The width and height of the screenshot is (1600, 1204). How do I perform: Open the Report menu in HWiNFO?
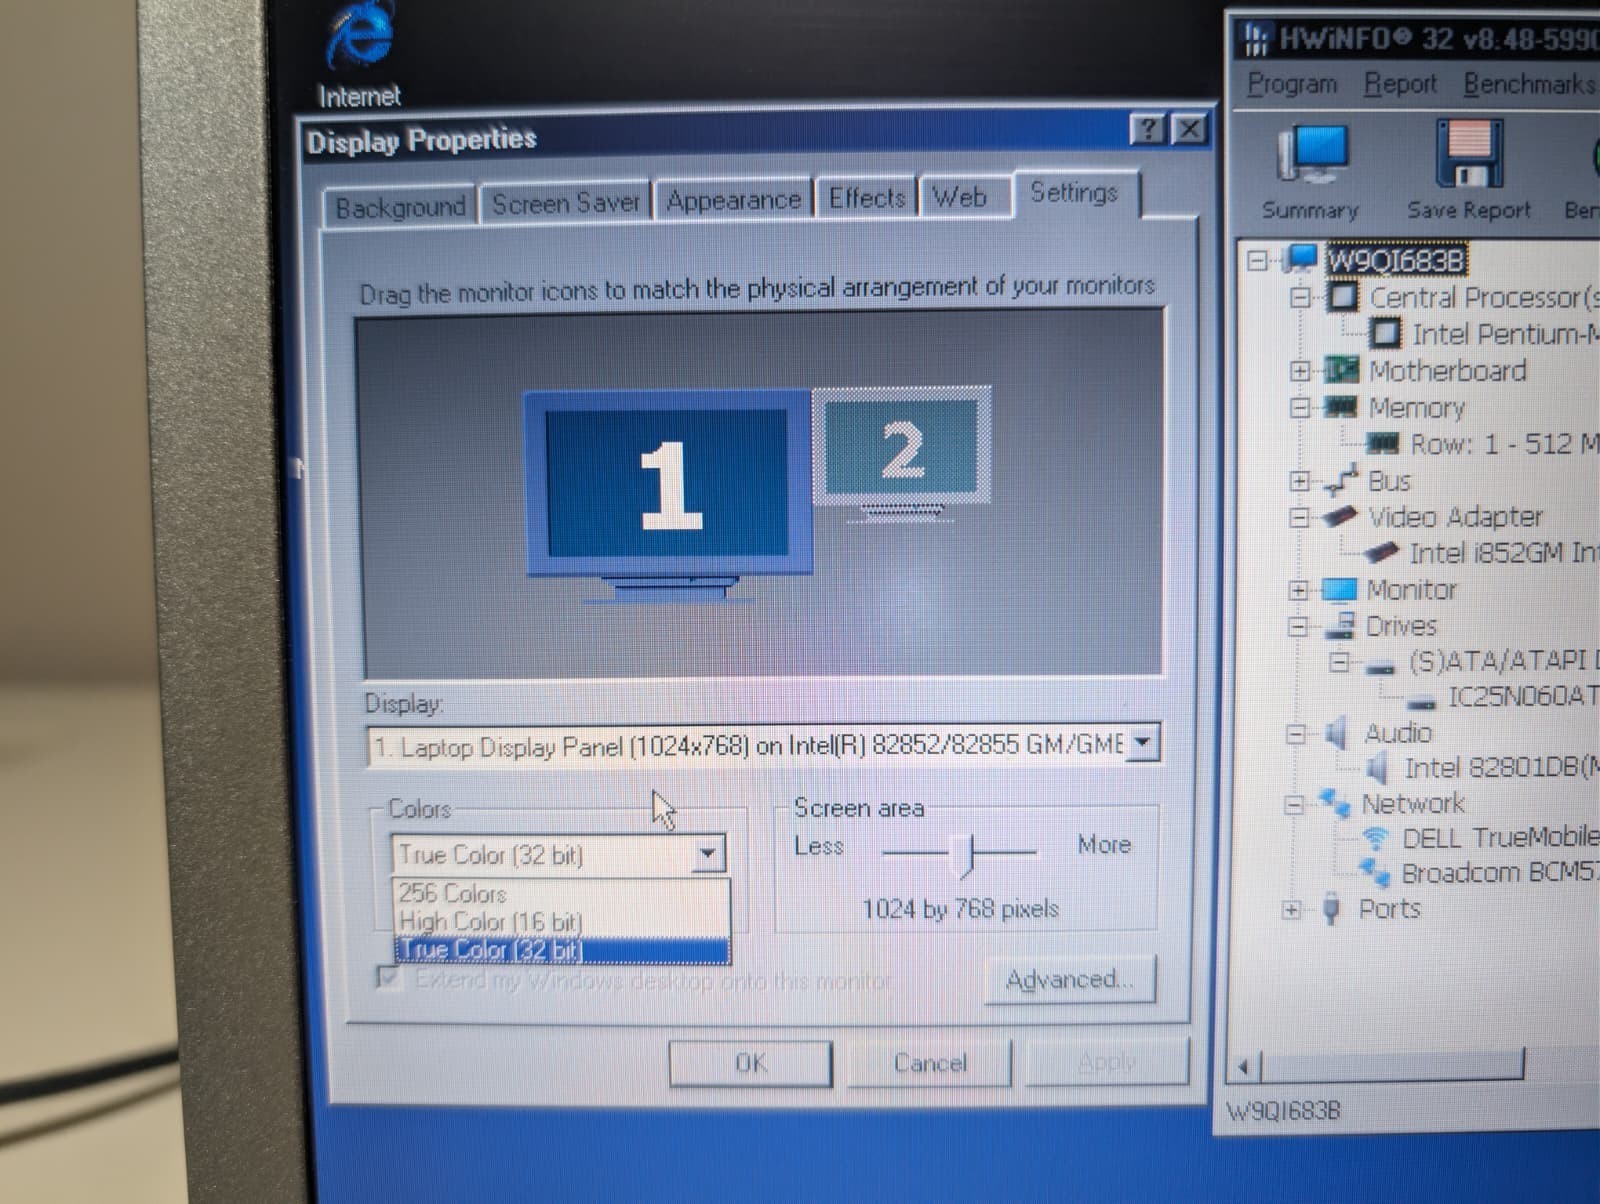pyautogui.click(x=1400, y=84)
